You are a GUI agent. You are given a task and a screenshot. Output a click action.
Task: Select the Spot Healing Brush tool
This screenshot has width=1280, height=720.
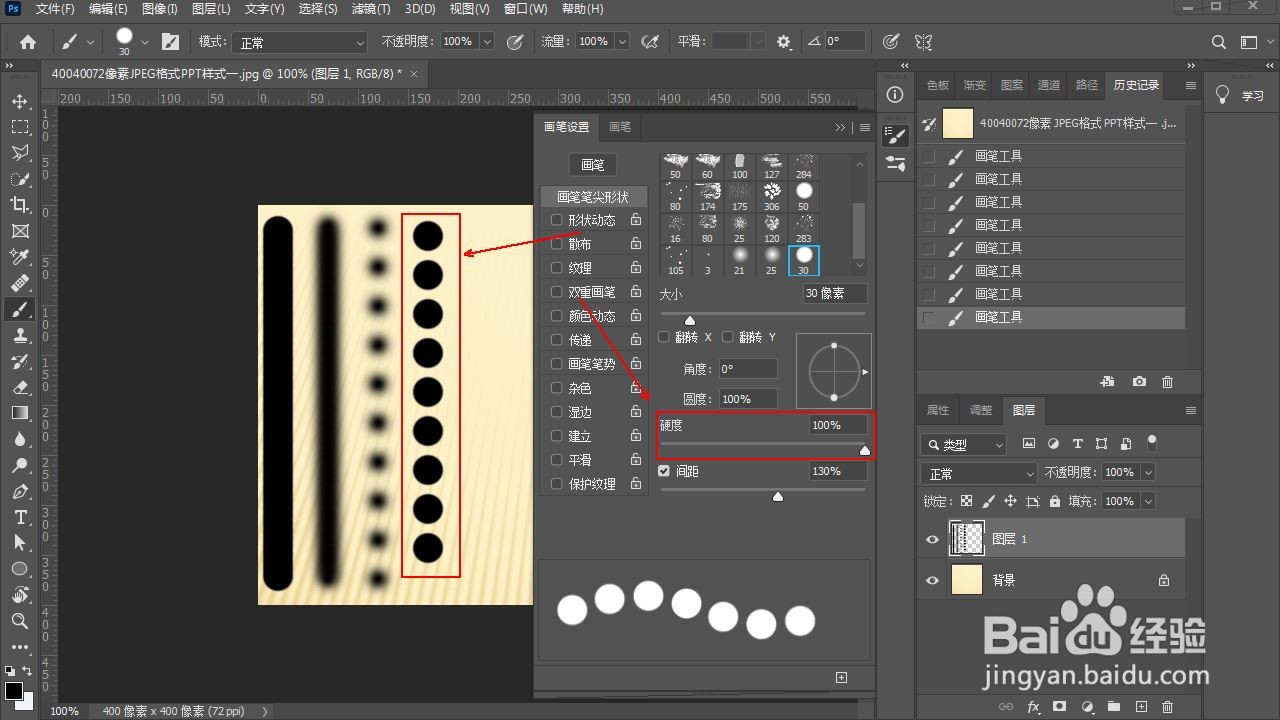coord(20,283)
